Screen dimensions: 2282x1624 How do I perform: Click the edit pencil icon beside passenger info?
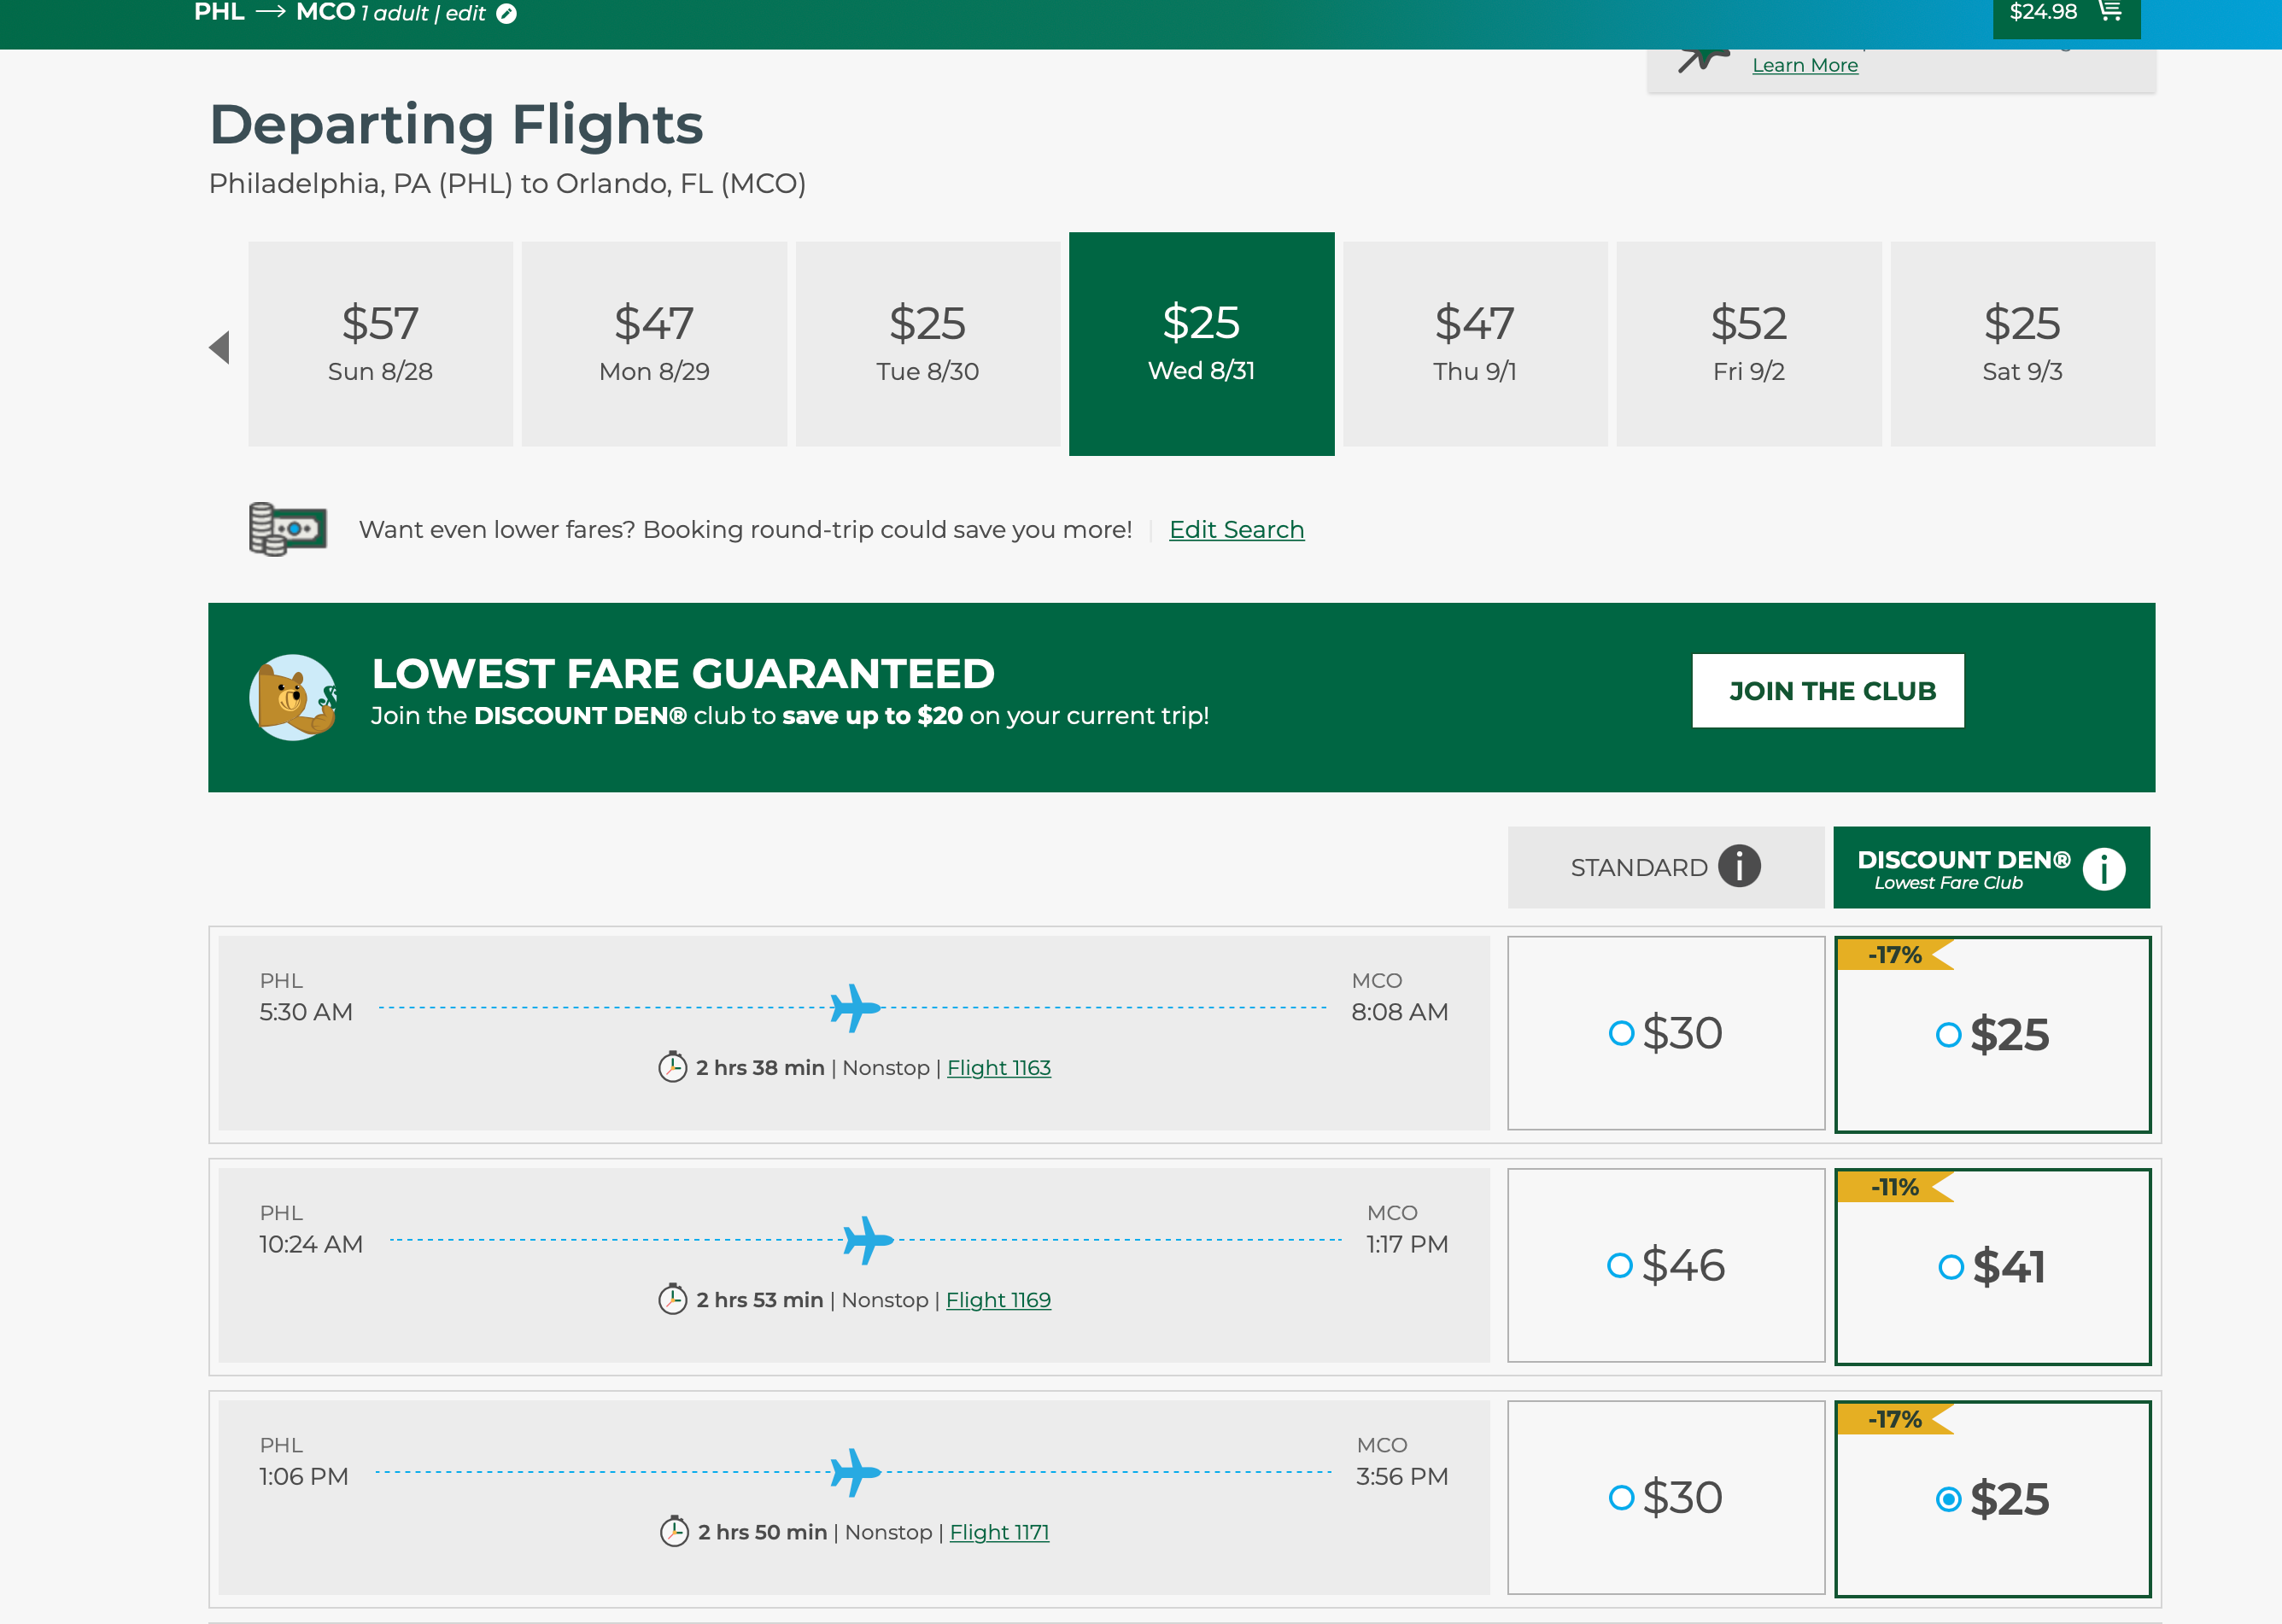507,14
